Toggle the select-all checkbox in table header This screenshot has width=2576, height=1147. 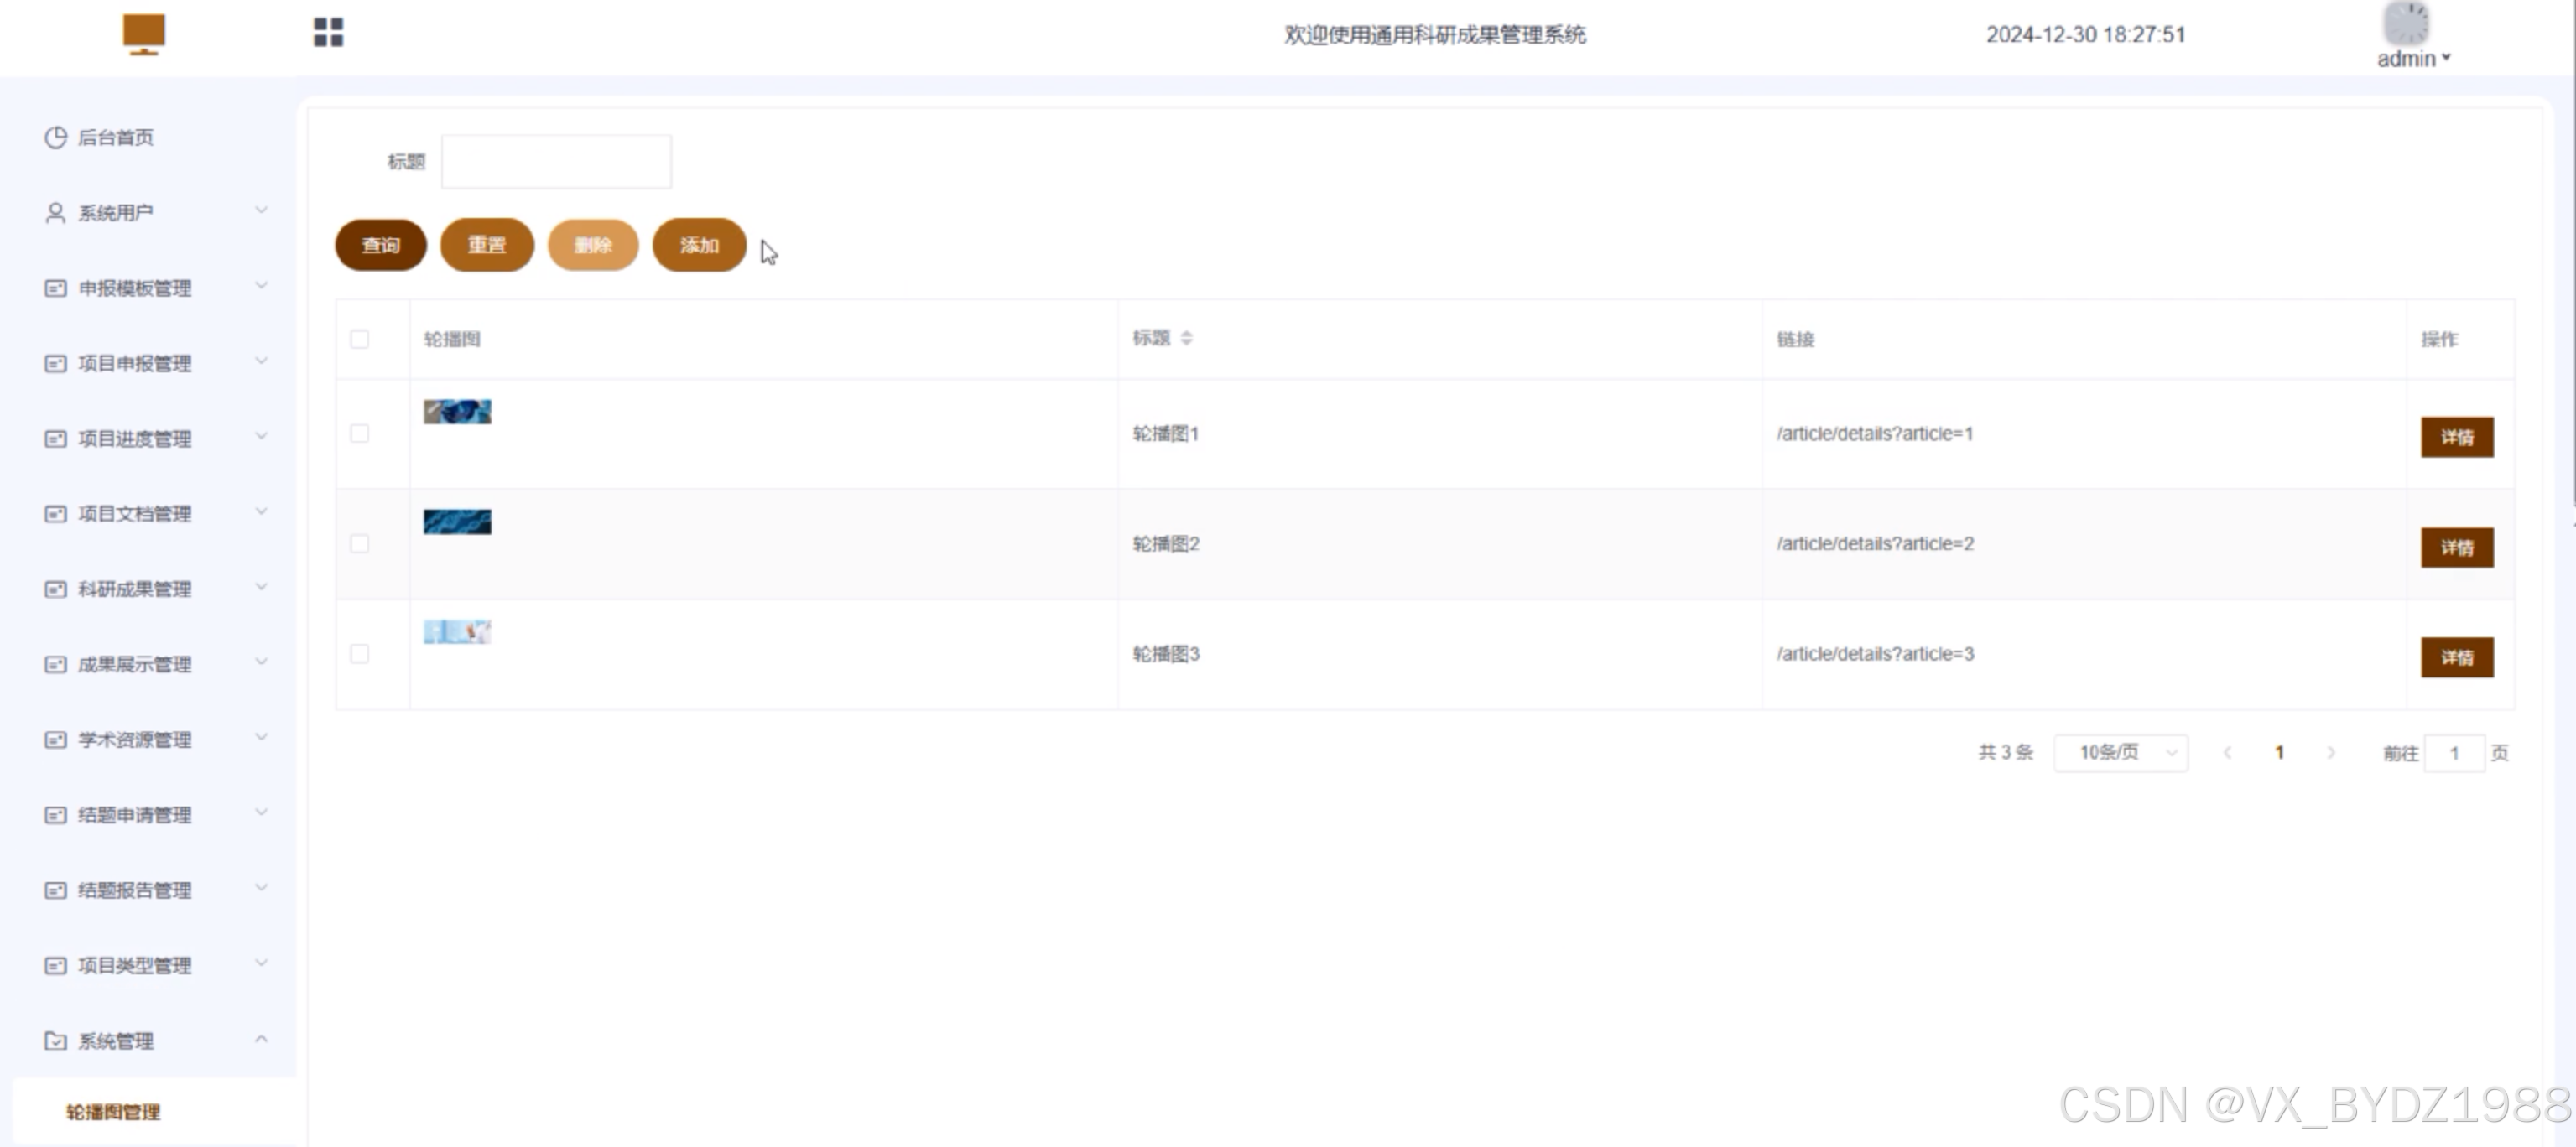pos(360,339)
